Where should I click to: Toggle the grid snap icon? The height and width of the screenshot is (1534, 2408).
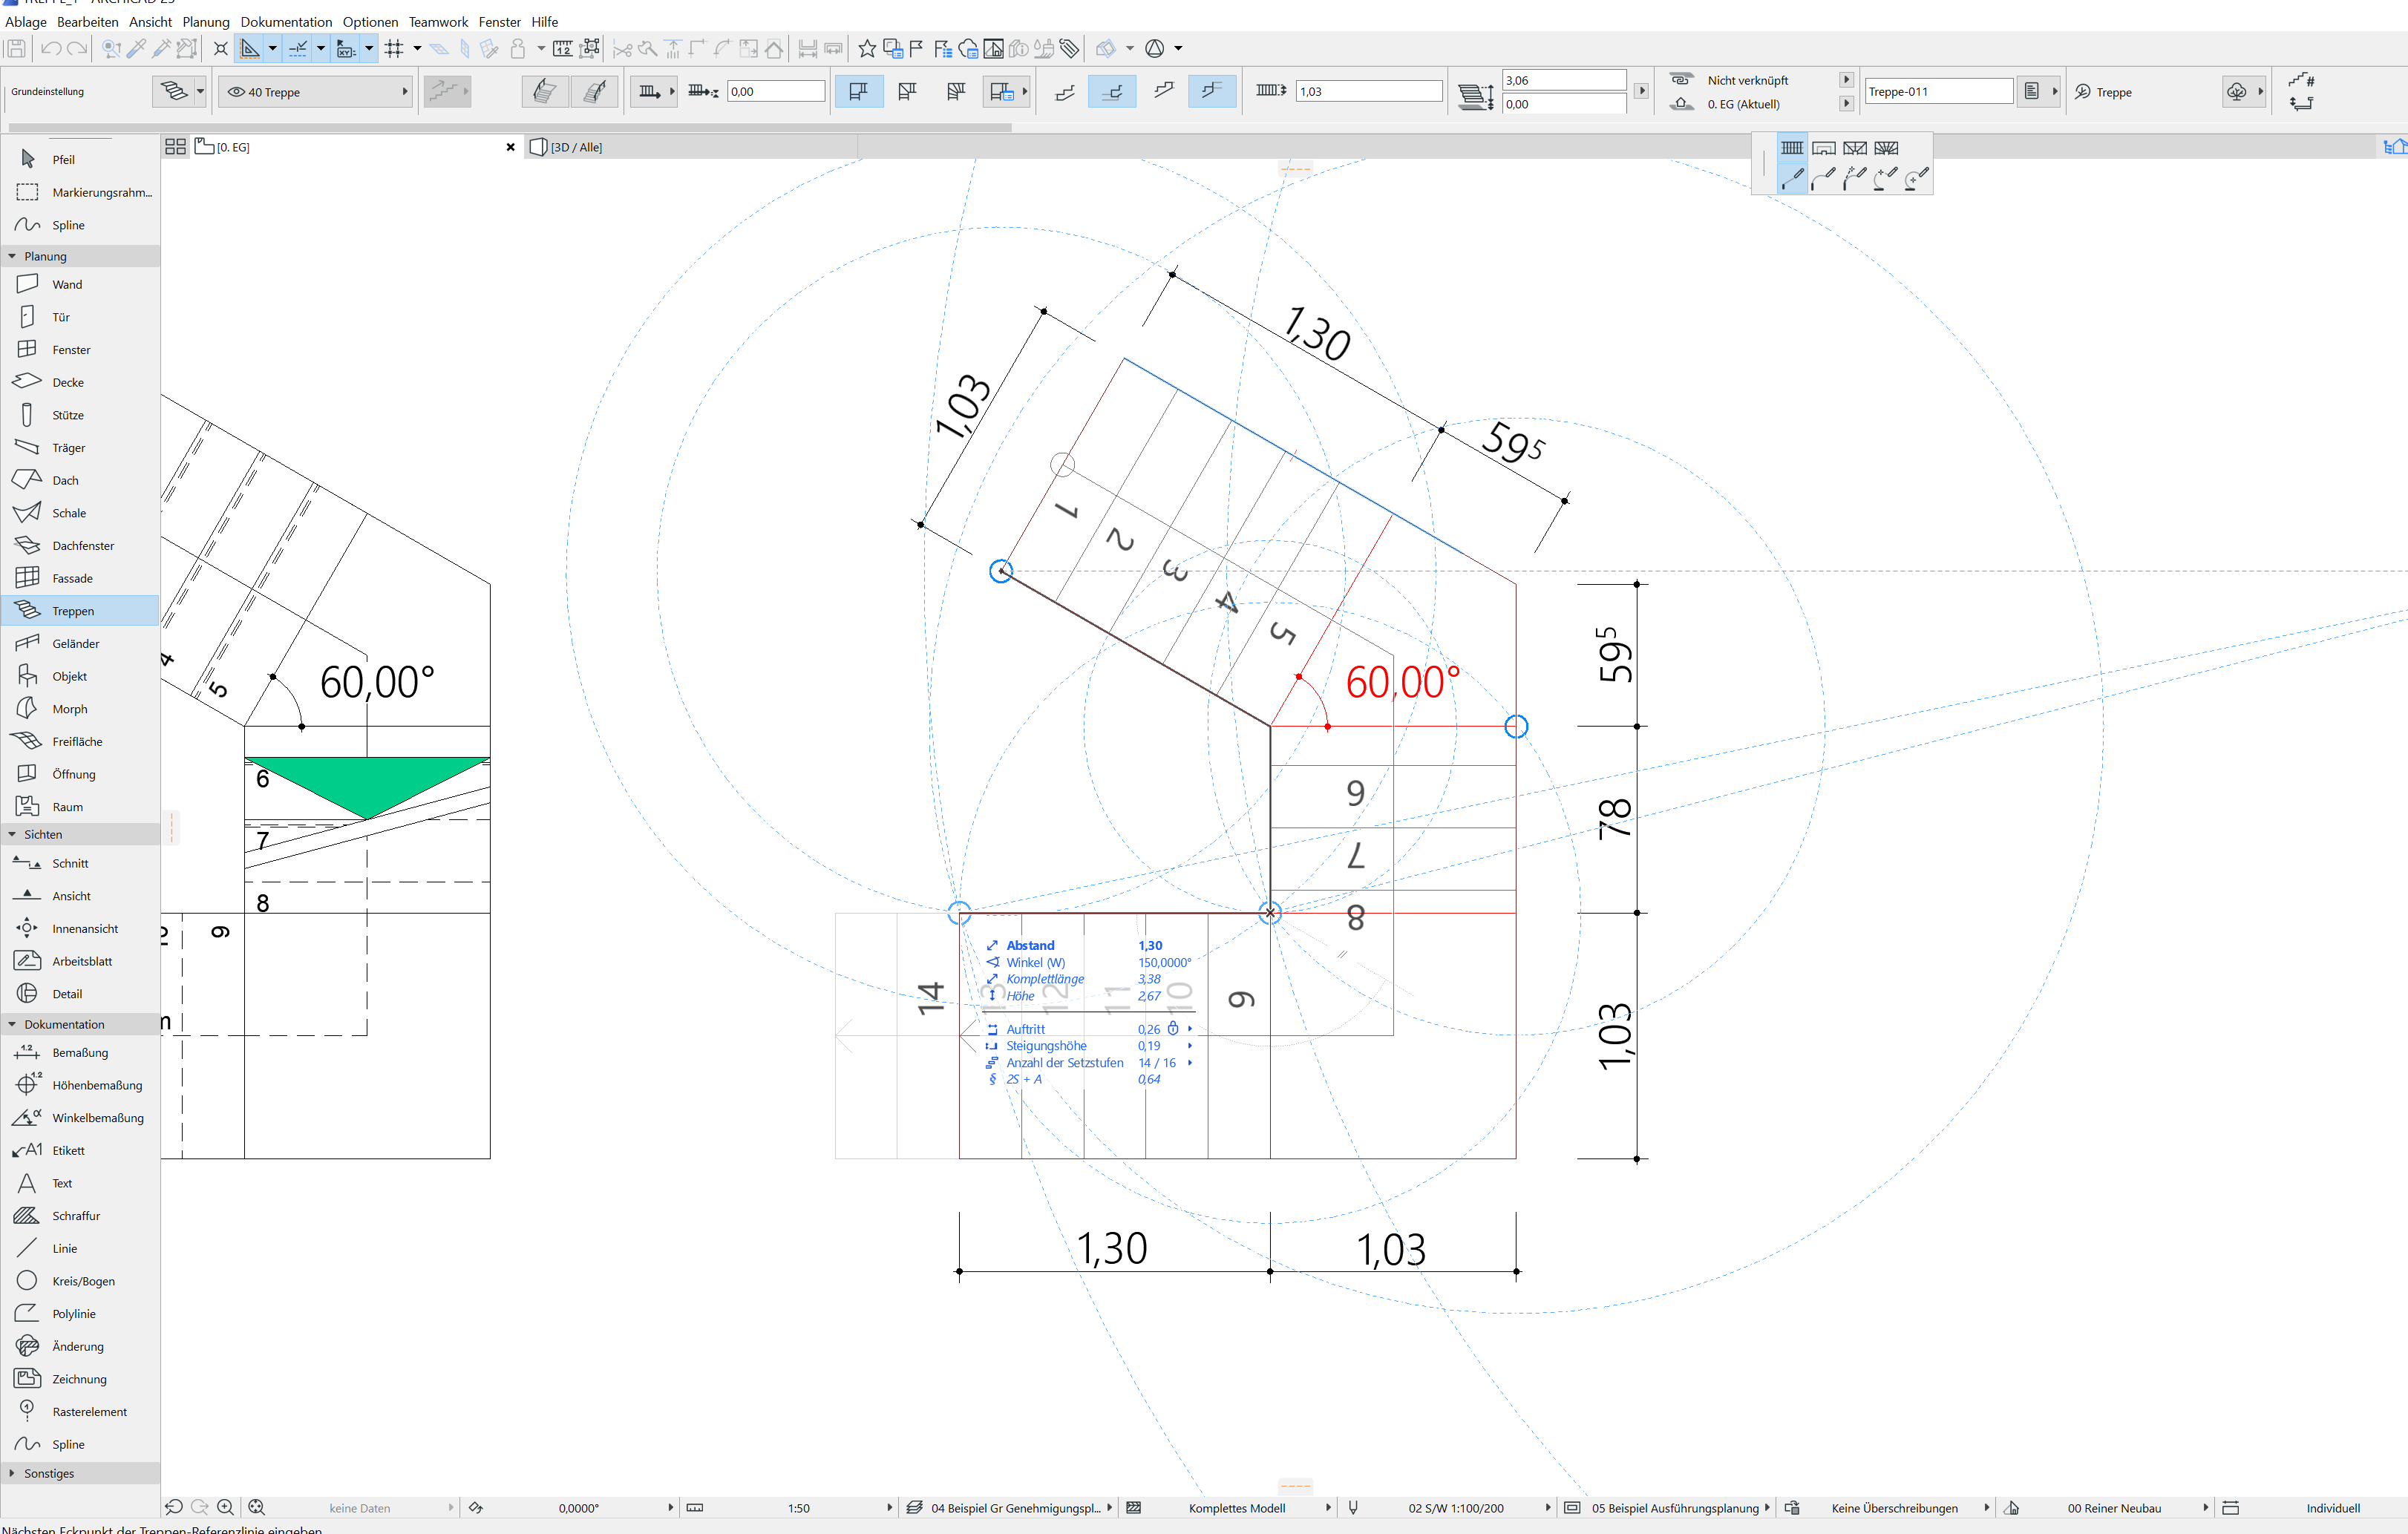pyautogui.click(x=394, y=48)
